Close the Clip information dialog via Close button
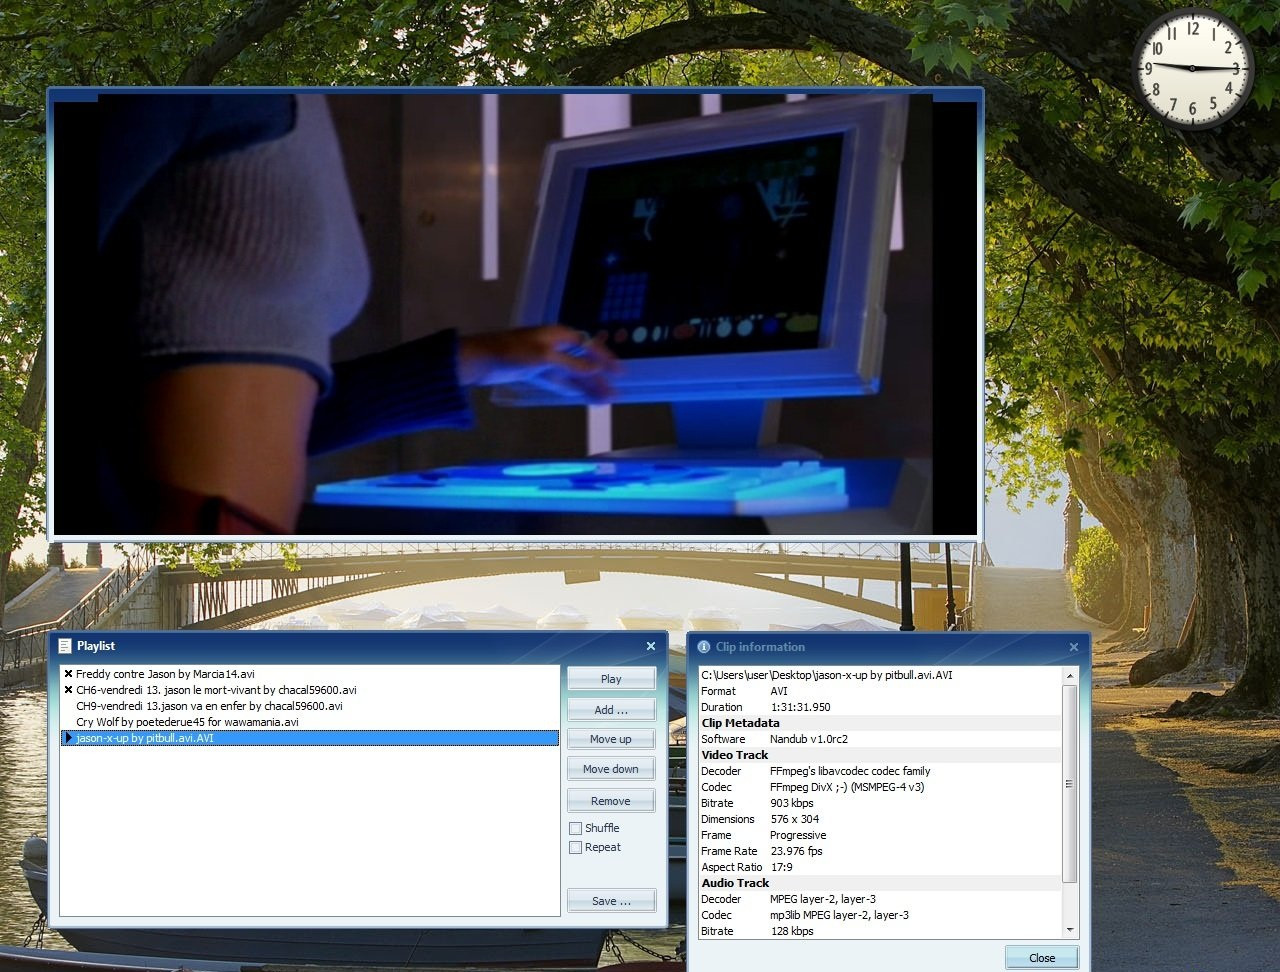This screenshot has width=1280, height=972. [x=1042, y=958]
